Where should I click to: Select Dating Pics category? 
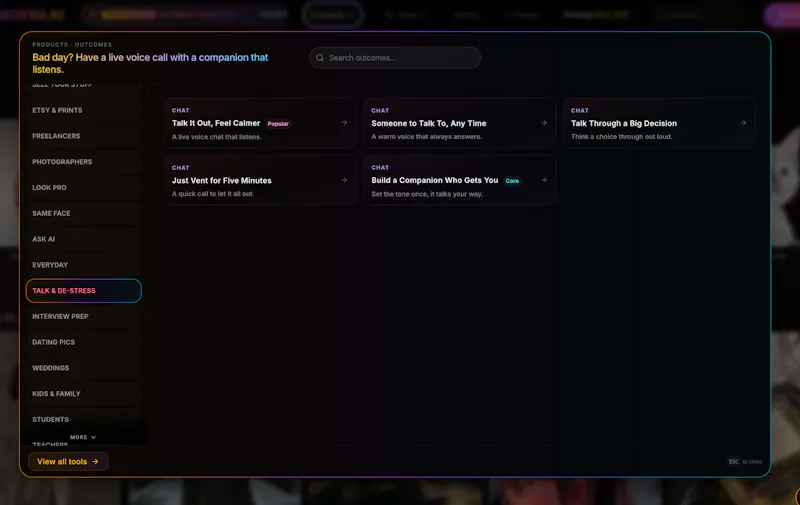[84, 342]
